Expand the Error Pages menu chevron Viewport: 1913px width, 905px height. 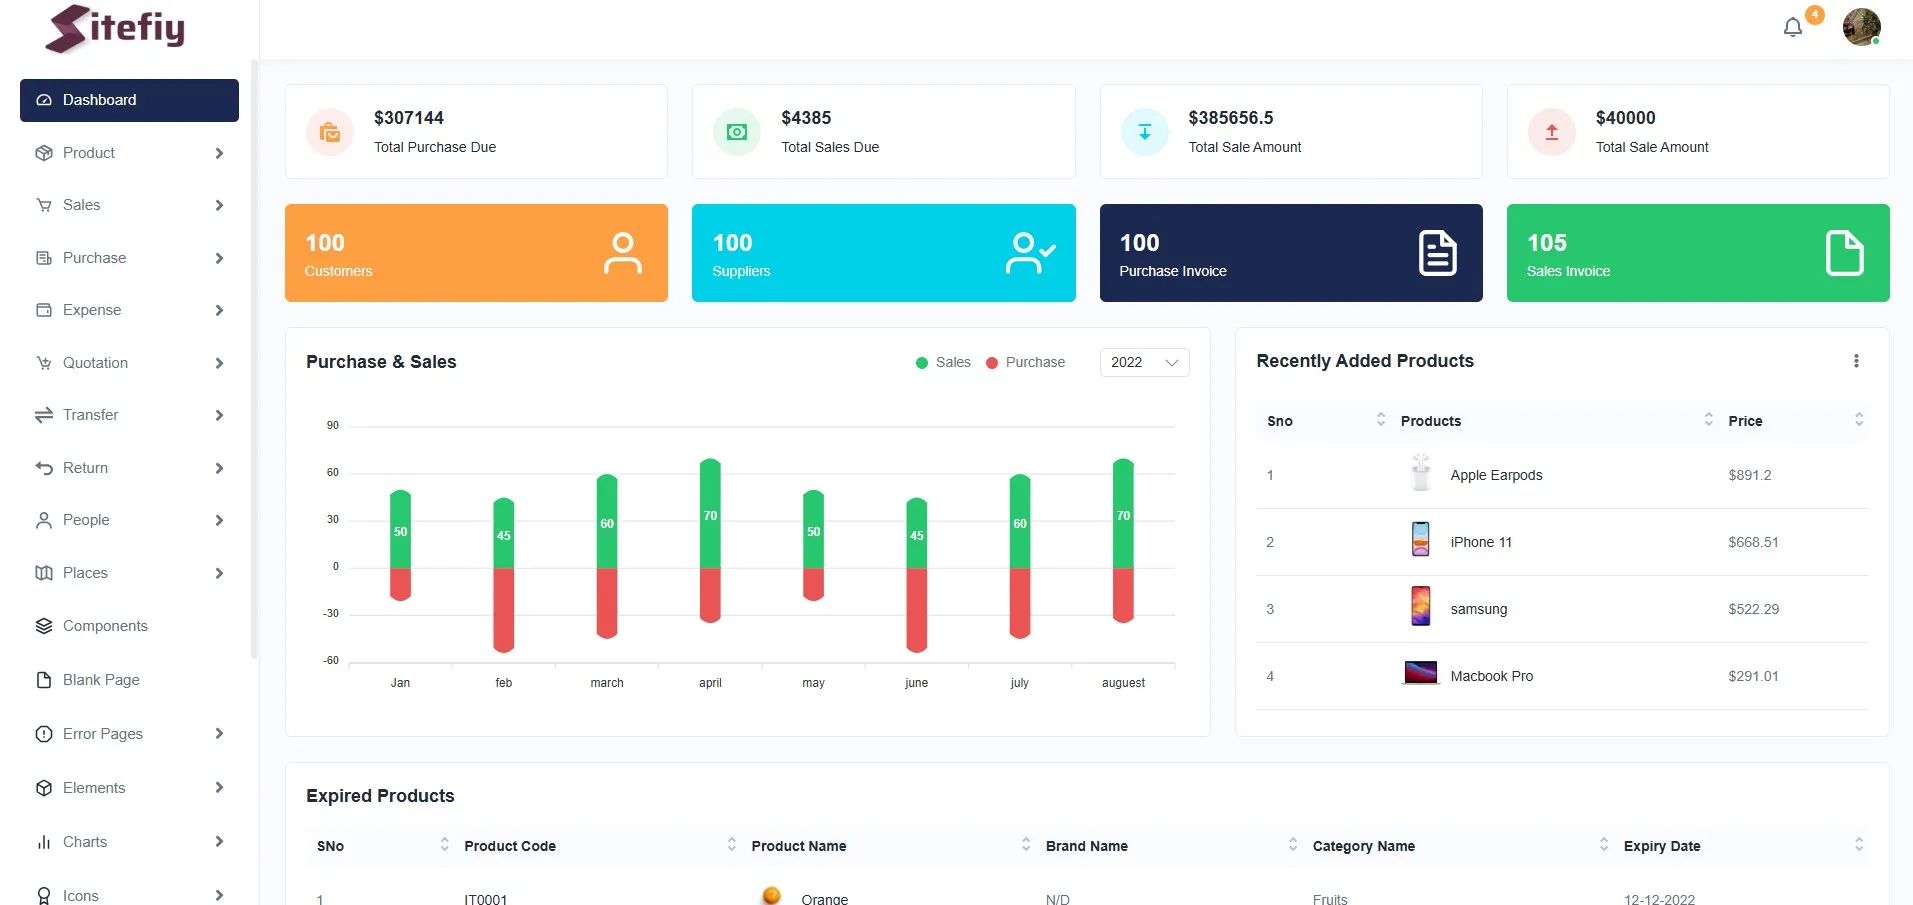(219, 734)
